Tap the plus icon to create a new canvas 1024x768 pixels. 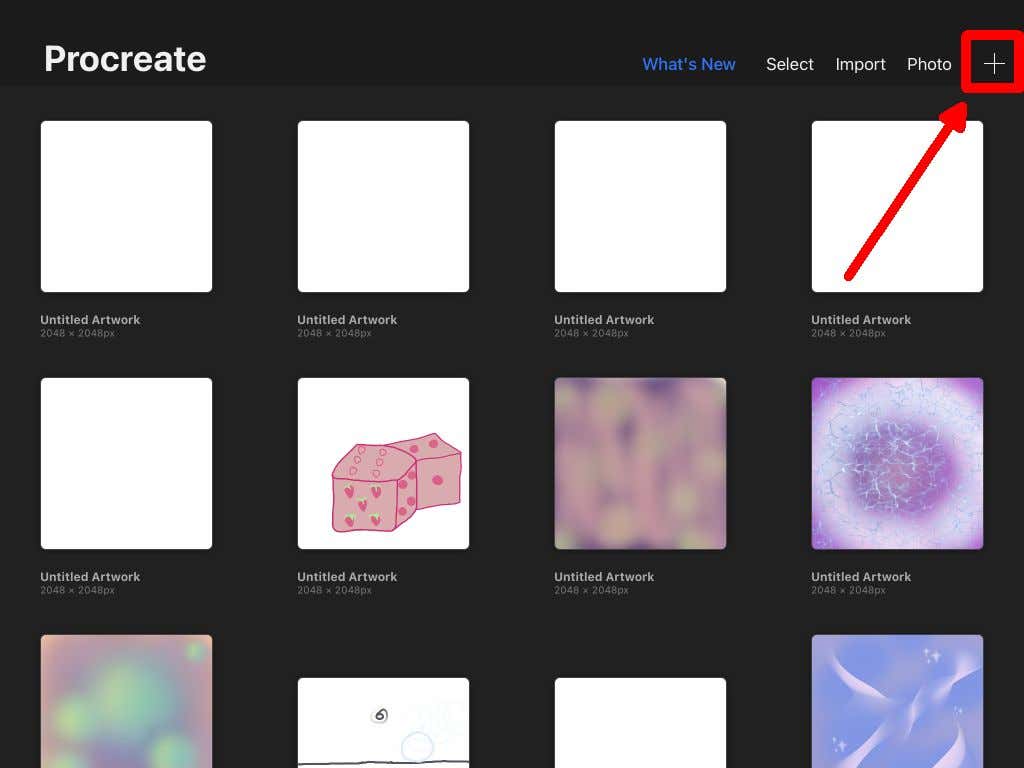[x=993, y=64]
